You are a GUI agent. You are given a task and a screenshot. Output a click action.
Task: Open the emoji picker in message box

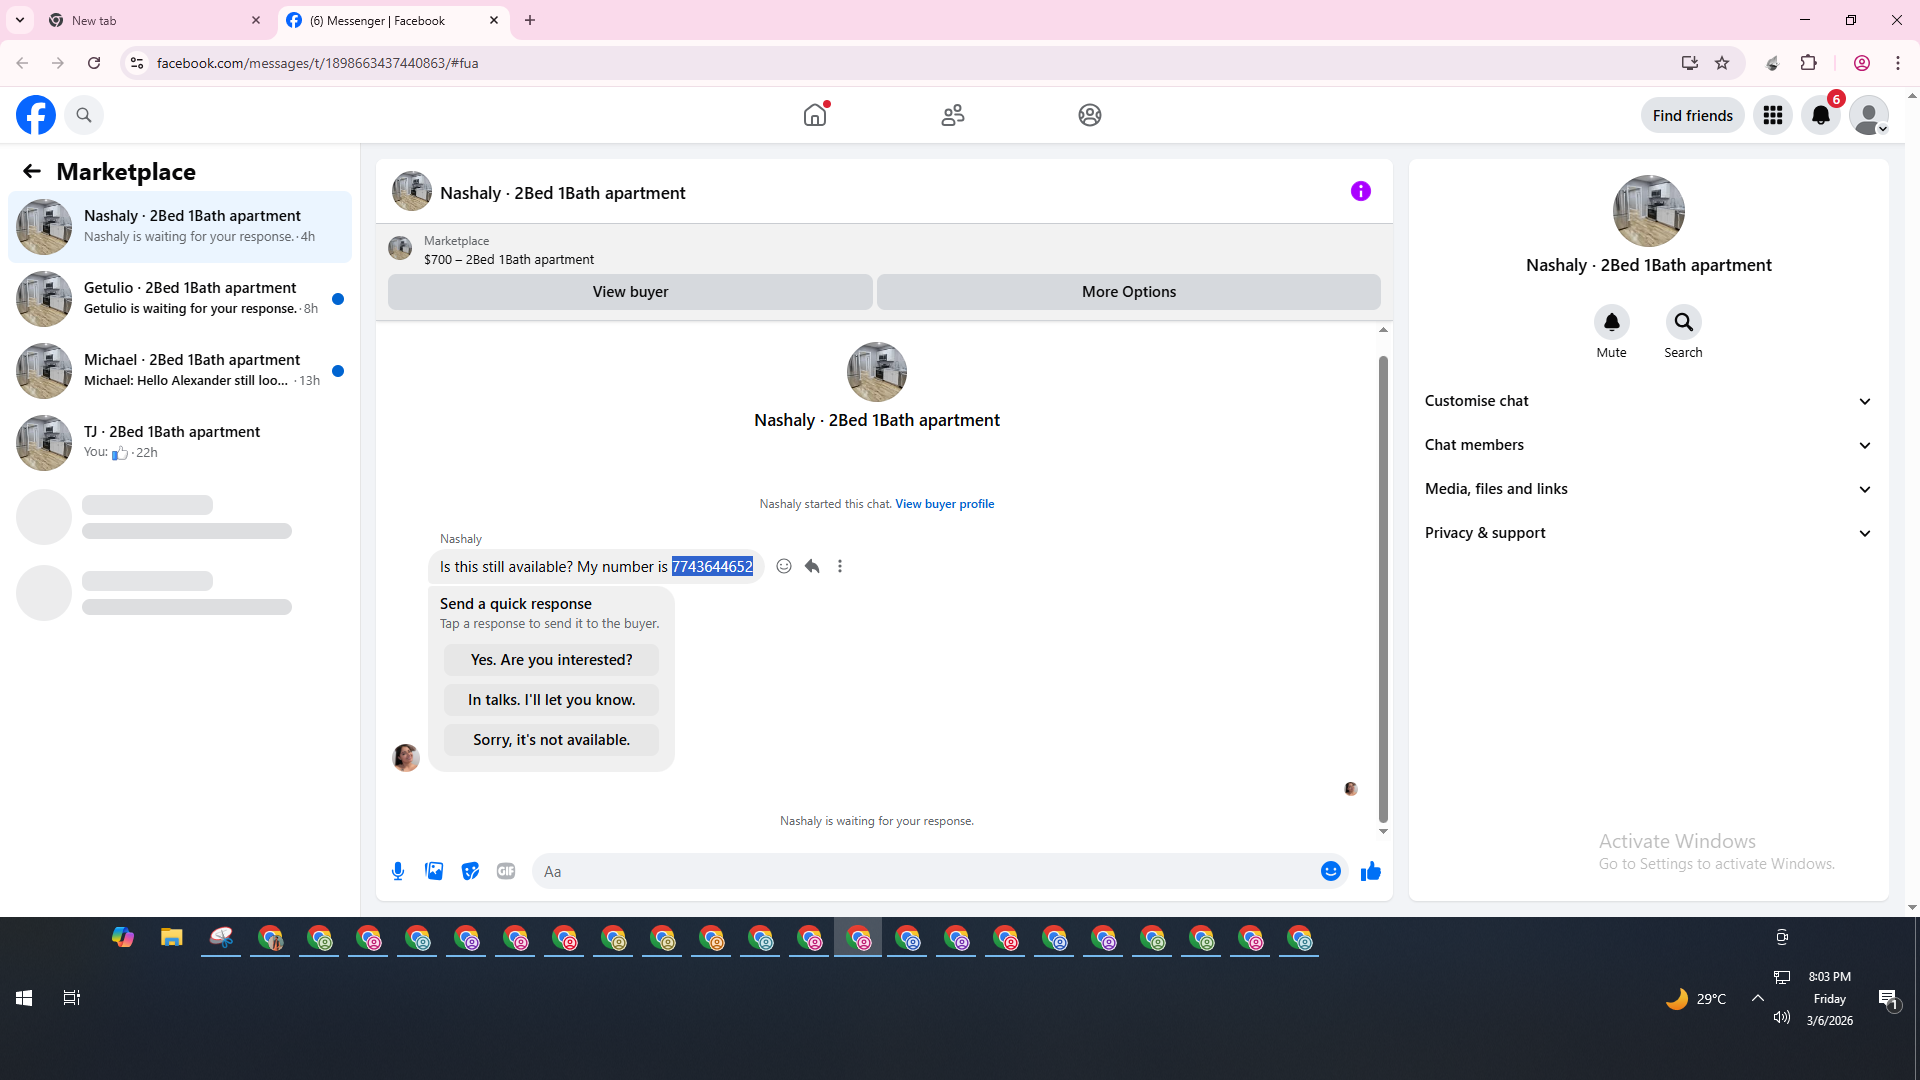(x=1330, y=871)
